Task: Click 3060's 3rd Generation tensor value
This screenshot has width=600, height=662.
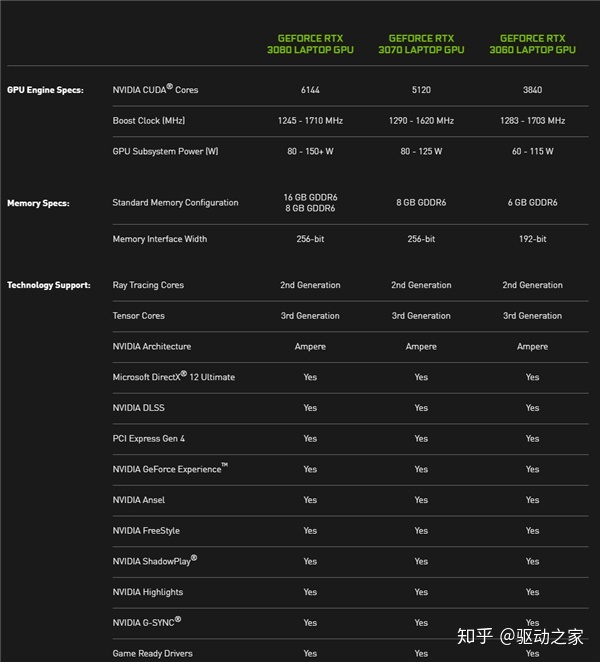Action: click(x=532, y=316)
